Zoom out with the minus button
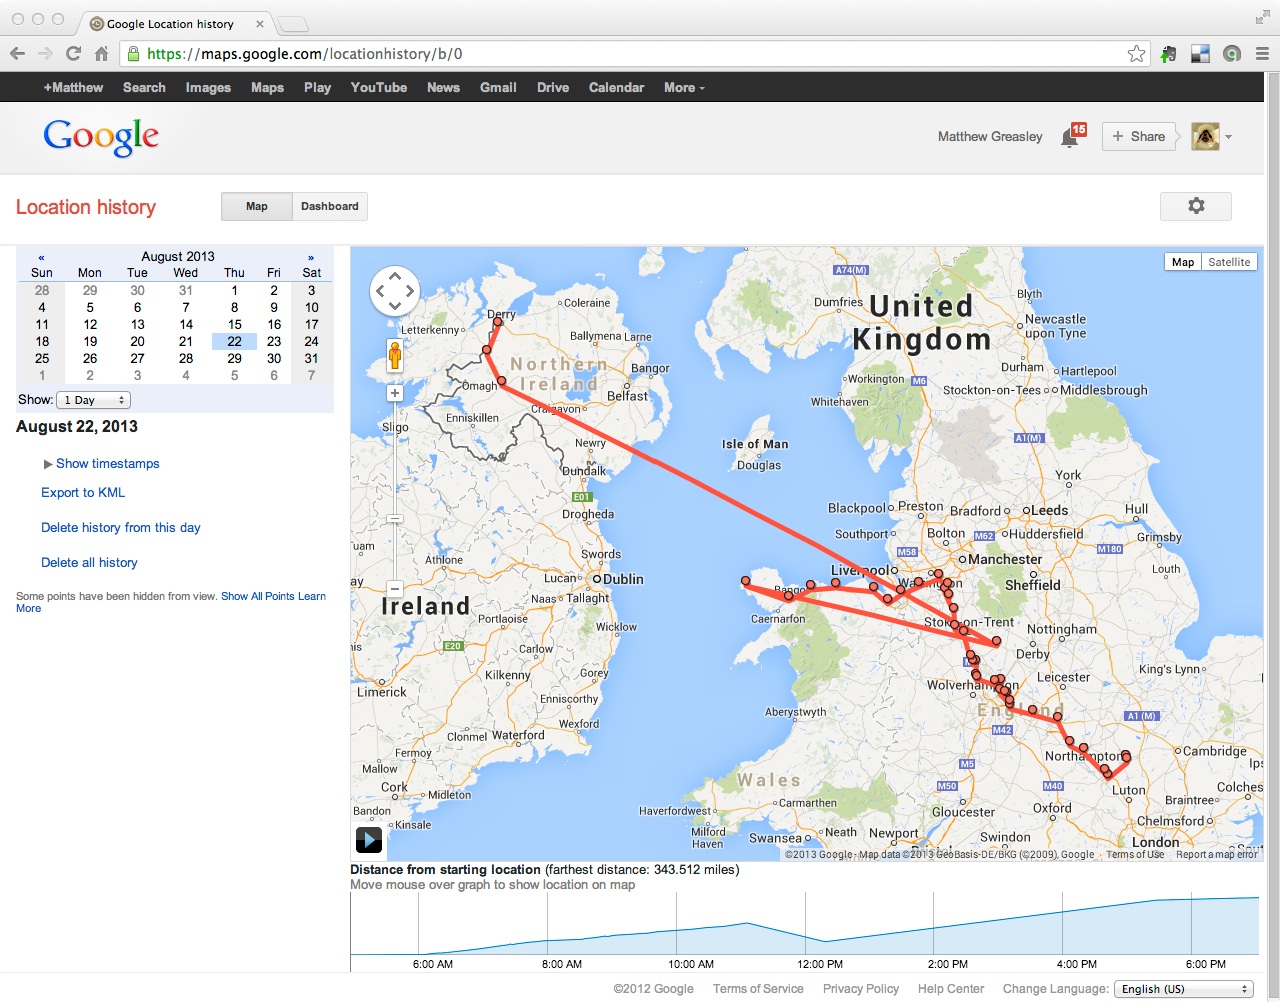Screen dimensions: 1280x1002 [395, 589]
